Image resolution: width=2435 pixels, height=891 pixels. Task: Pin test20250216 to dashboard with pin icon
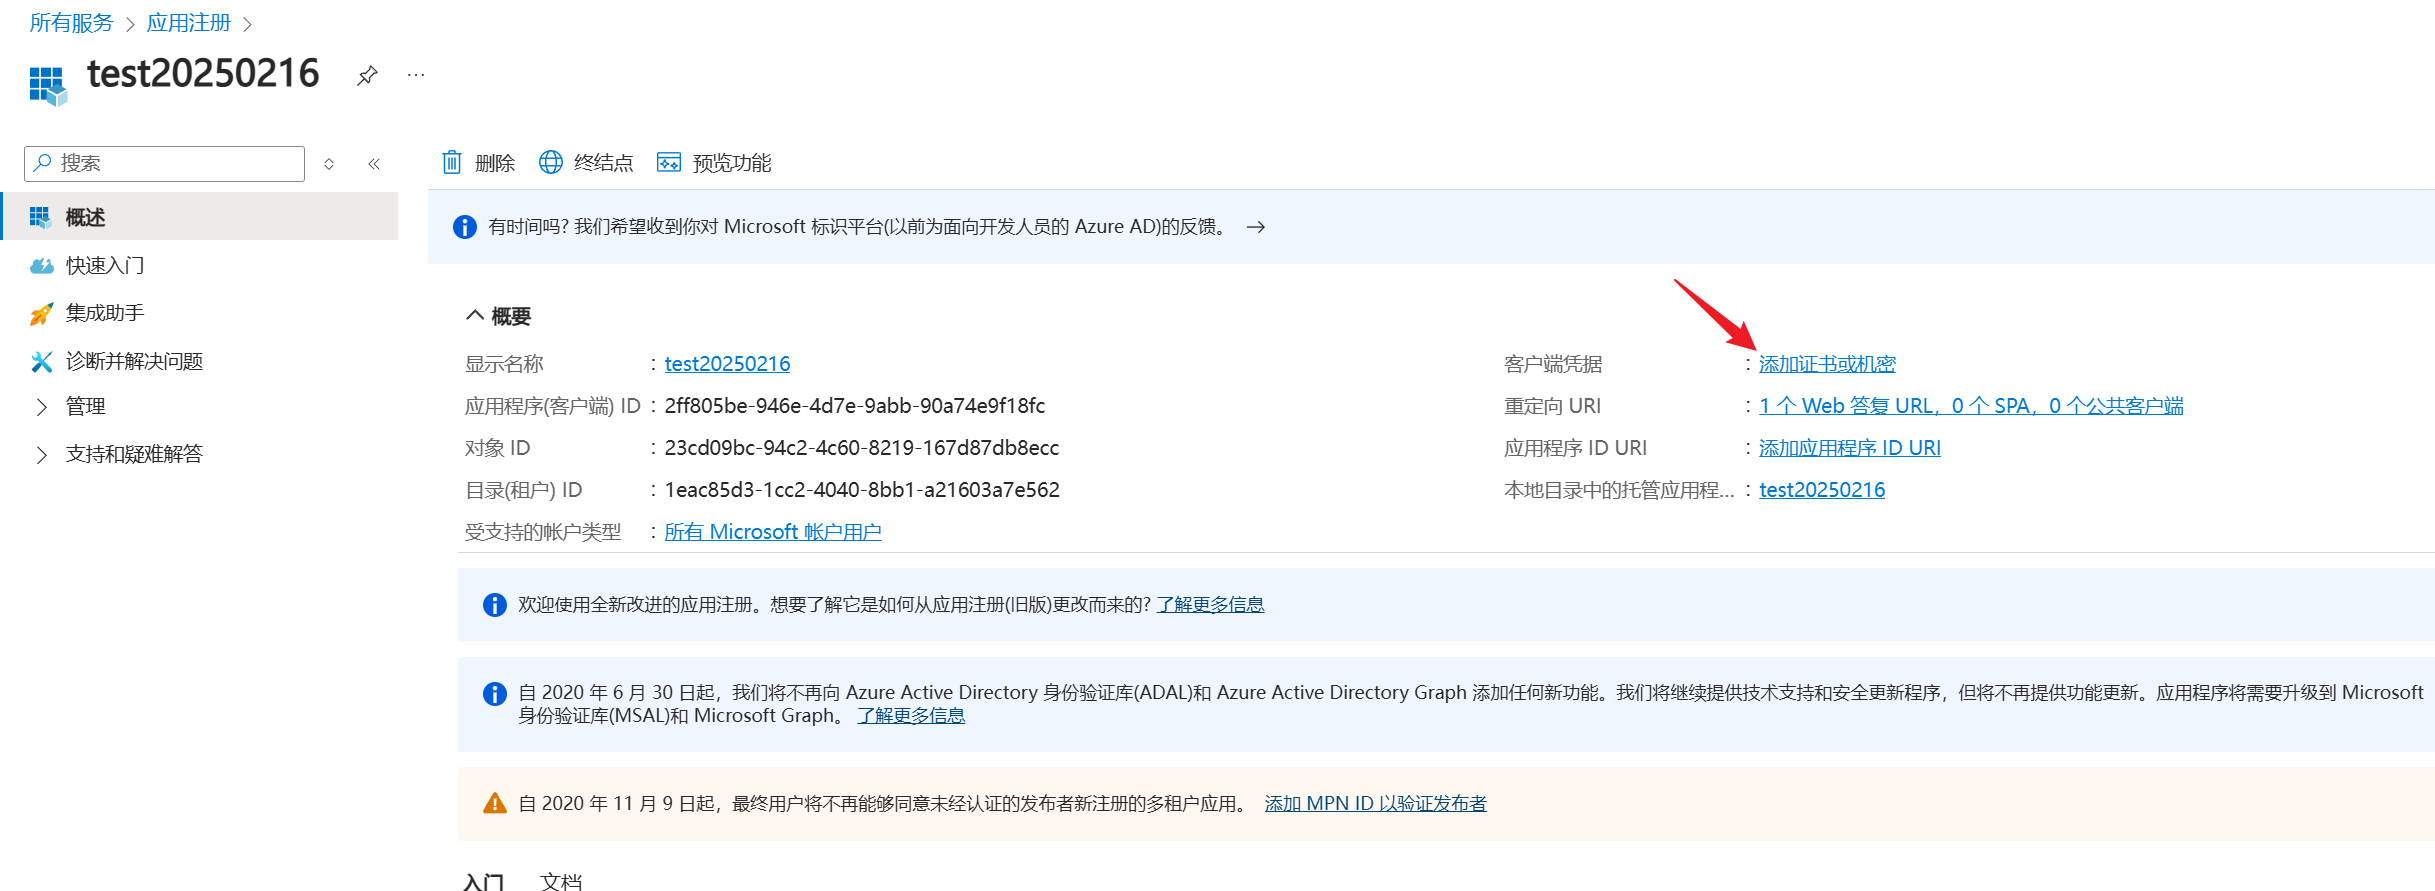[x=367, y=76]
